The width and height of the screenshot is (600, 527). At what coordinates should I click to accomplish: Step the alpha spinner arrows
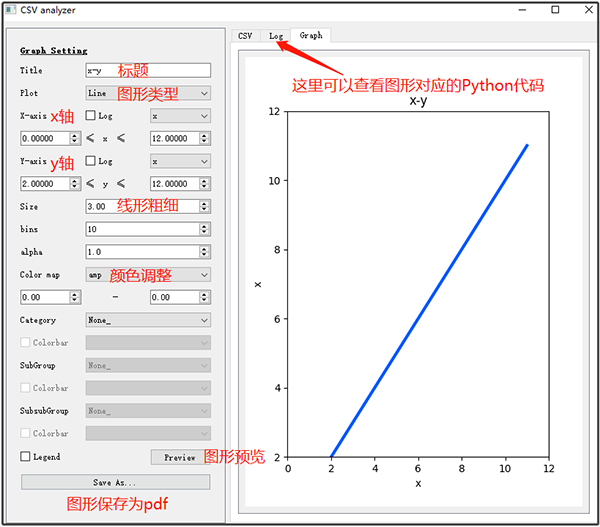(x=204, y=252)
